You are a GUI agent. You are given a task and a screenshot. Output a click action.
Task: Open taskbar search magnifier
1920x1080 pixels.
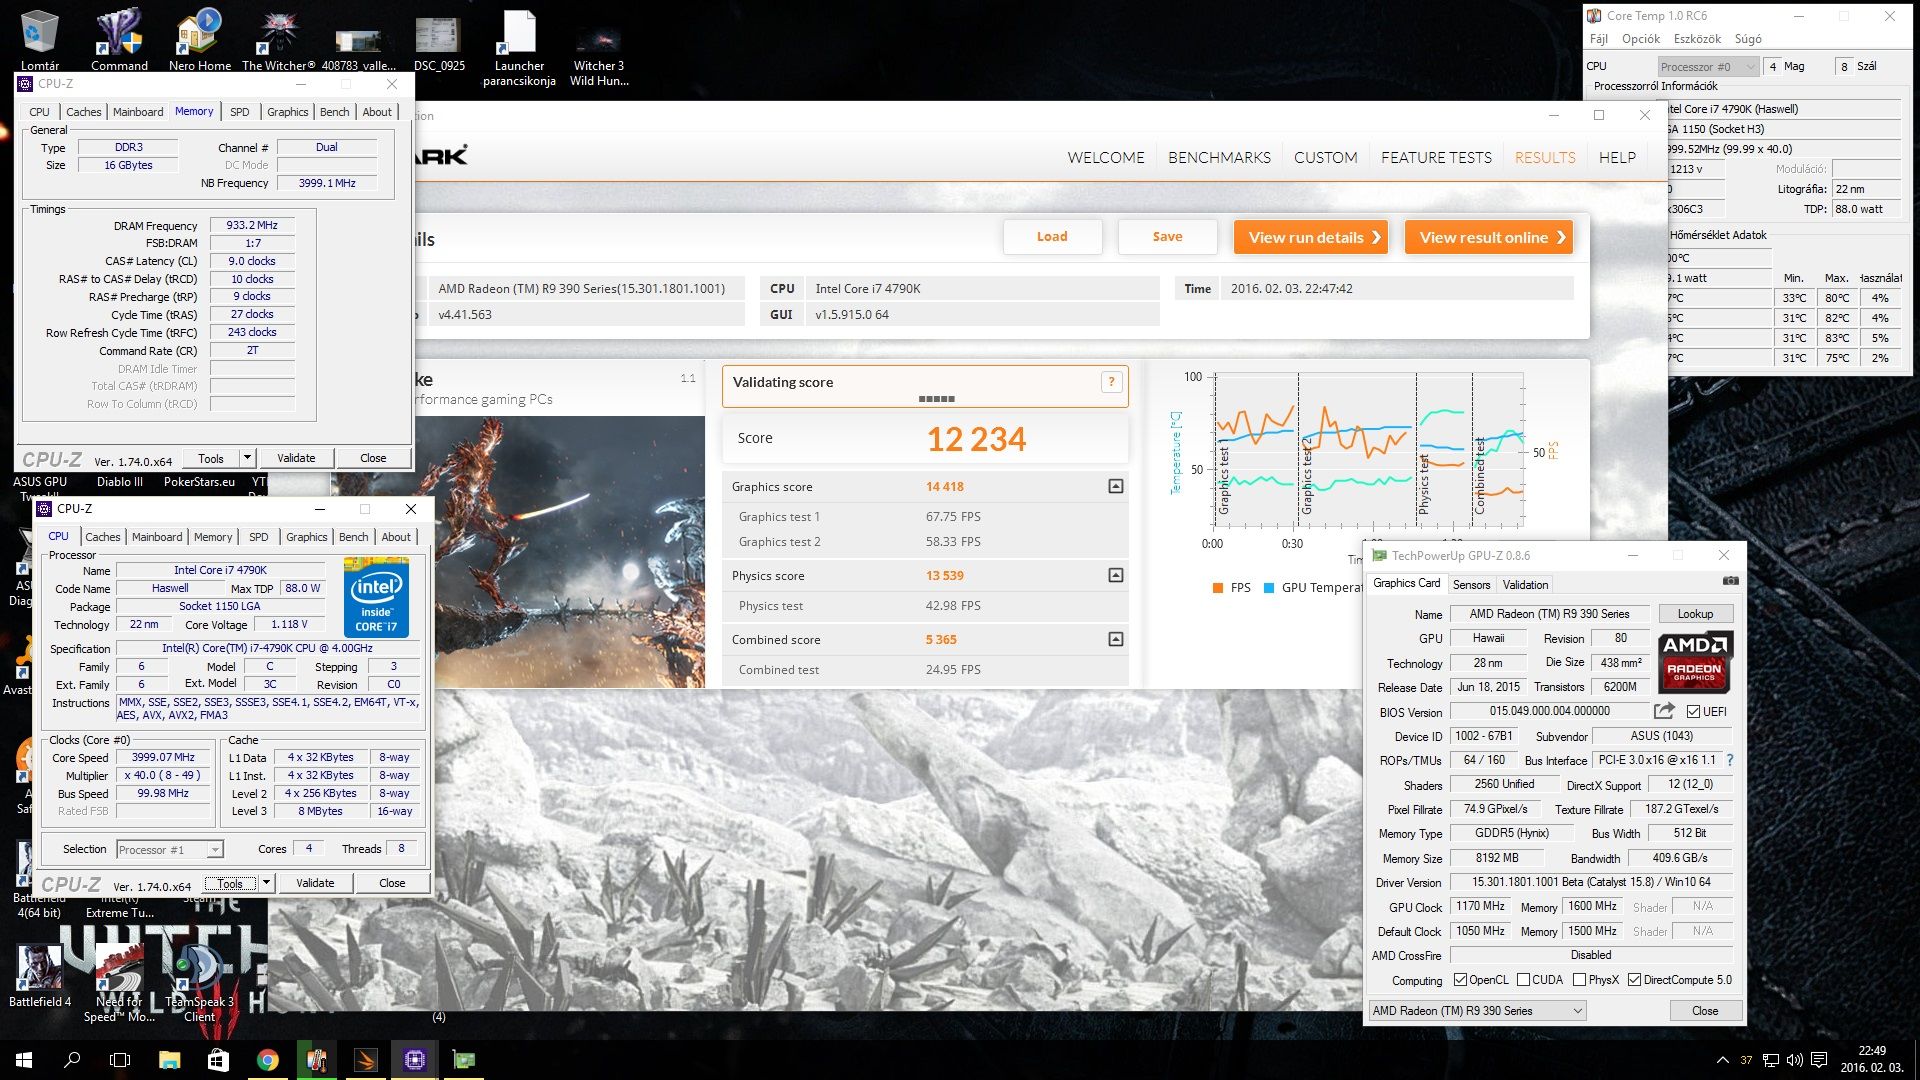(x=72, y=1060)
